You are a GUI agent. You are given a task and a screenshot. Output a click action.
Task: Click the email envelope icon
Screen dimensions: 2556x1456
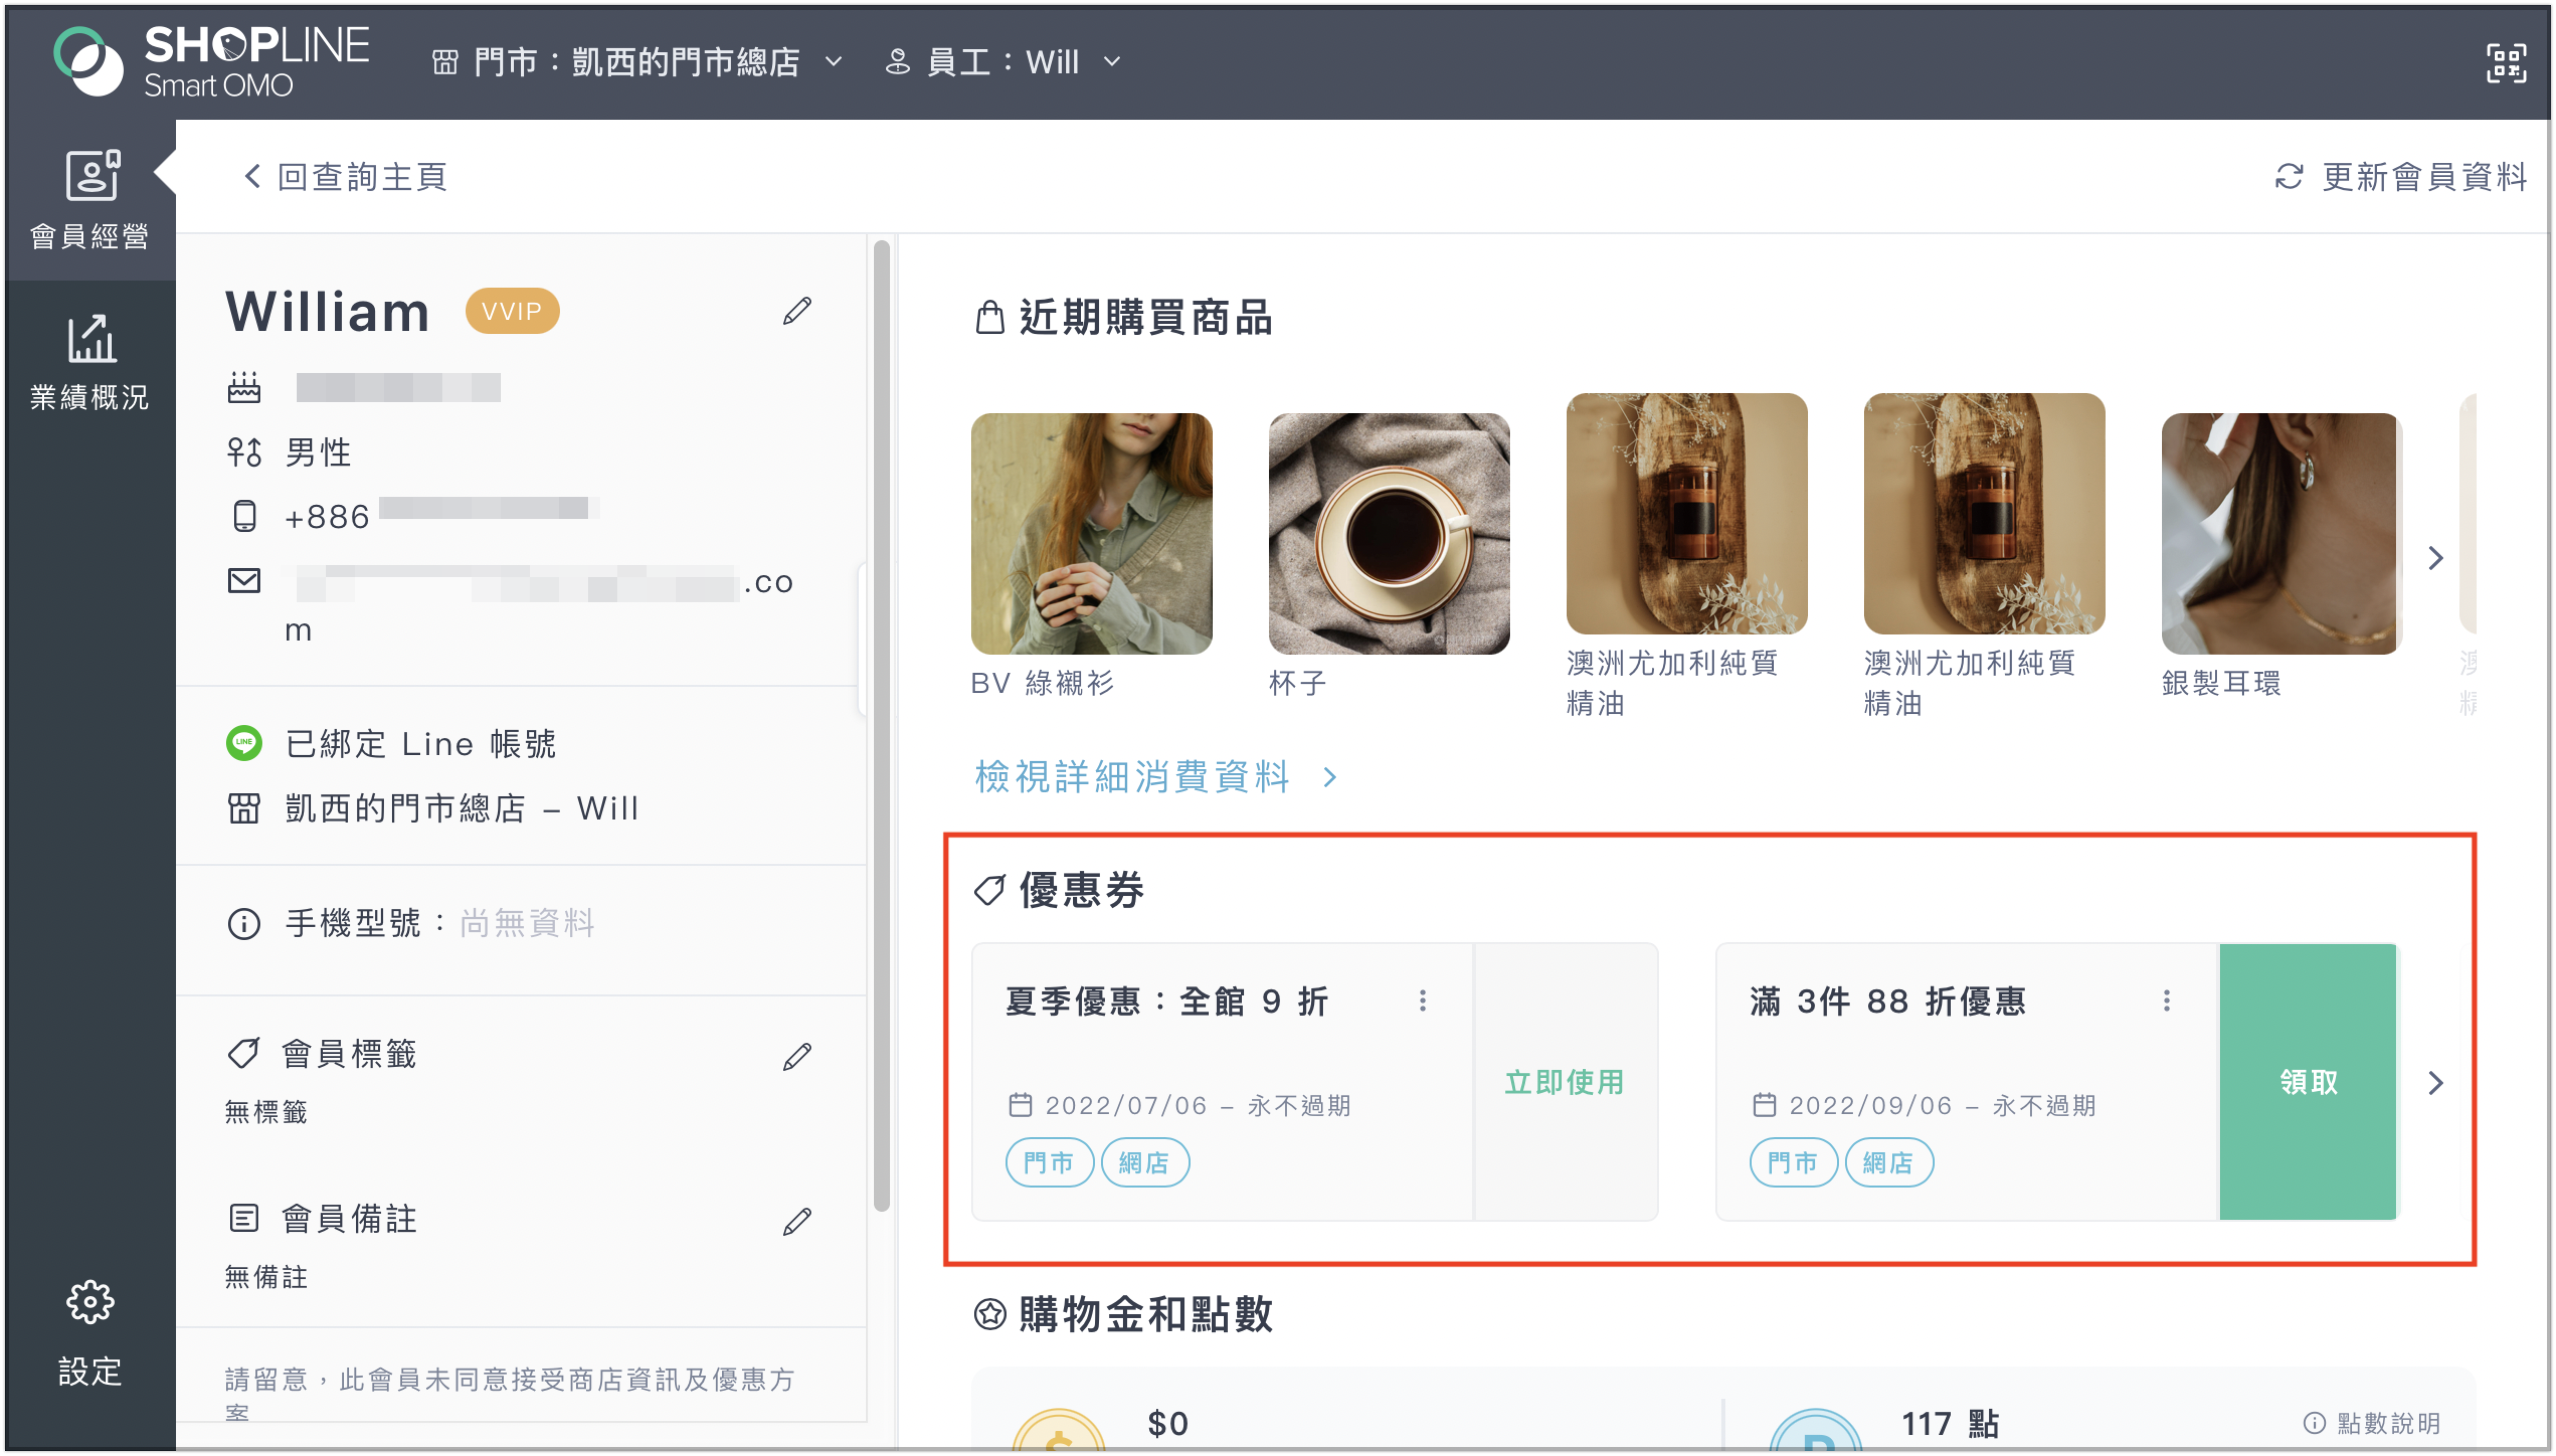point(244,581)
